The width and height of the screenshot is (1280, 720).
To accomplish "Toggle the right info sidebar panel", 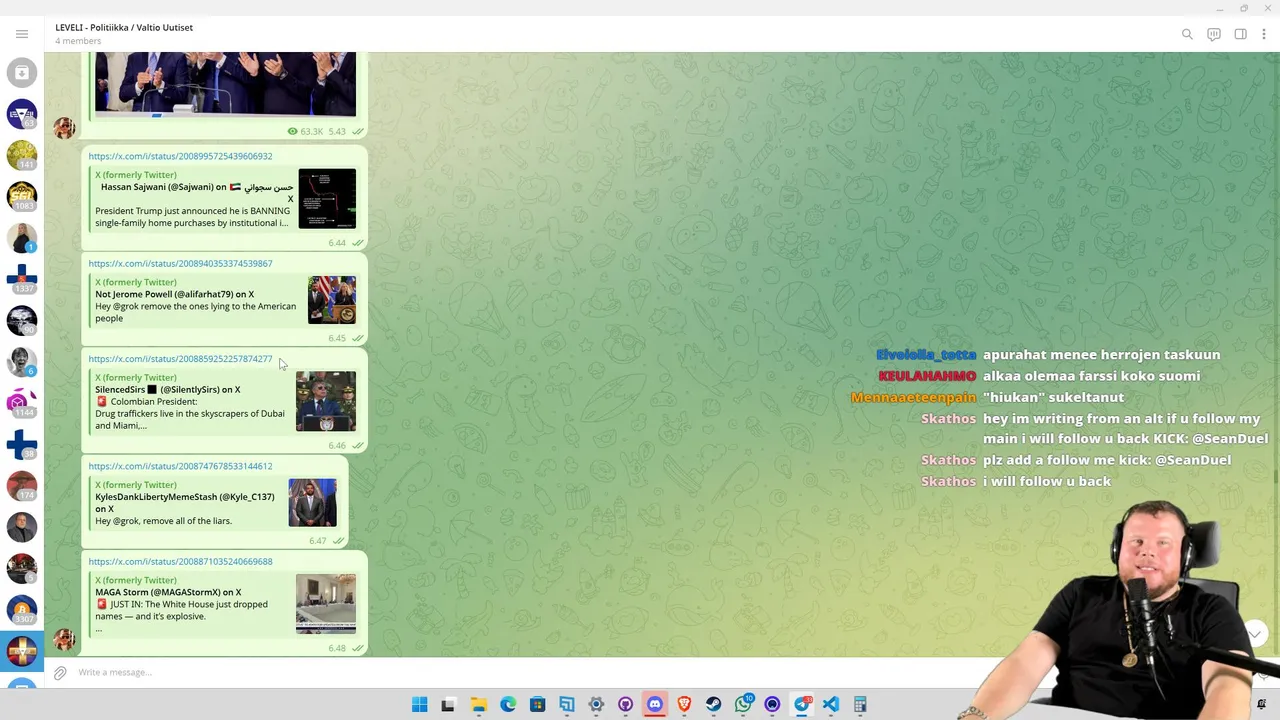I will (1240, 34).
